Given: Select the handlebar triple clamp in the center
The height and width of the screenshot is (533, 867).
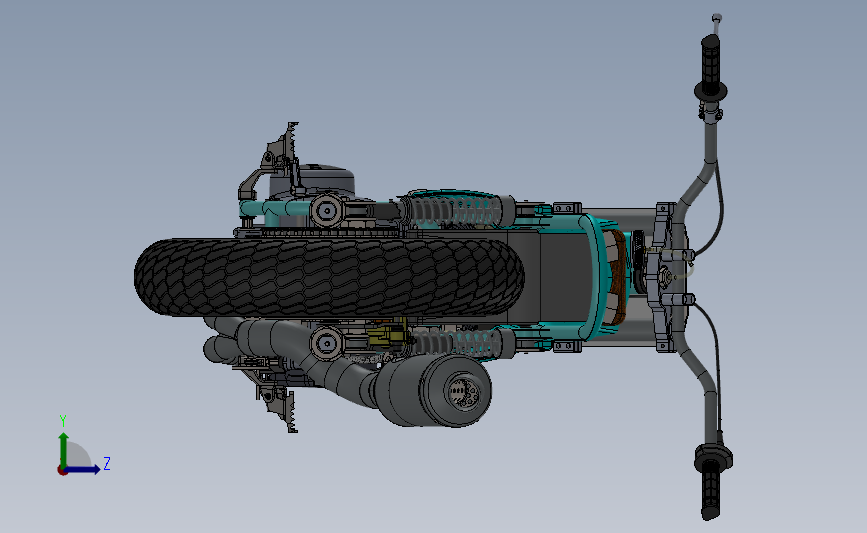Looking at the screenshot, I should pyautogui.click(x=666, y=276).
